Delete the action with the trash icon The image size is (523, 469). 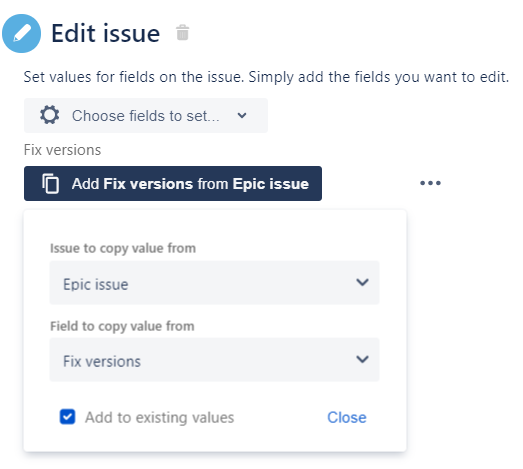(182, 32)
